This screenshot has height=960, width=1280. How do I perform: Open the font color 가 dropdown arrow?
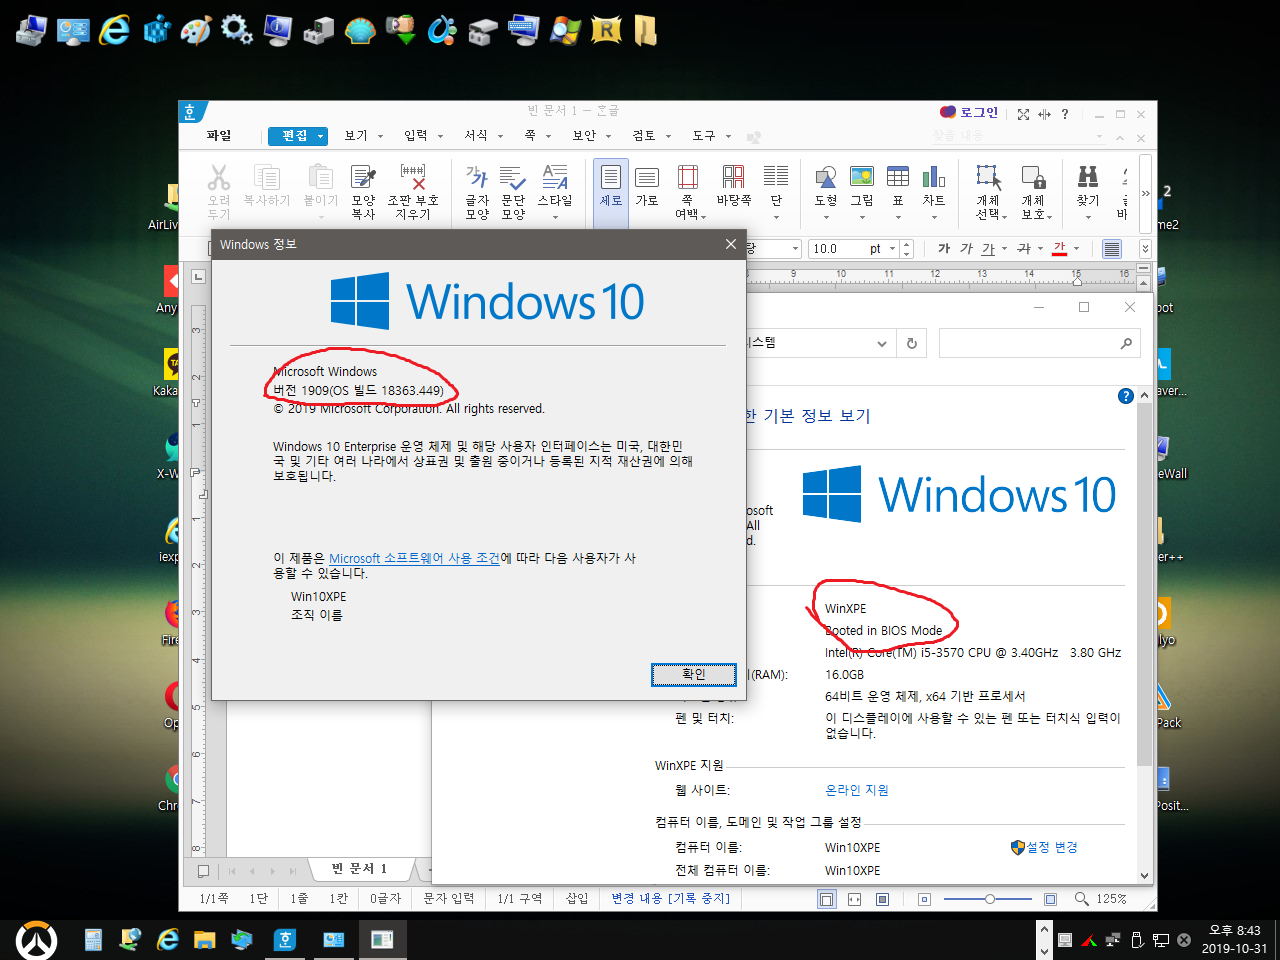click(x=1076, y=248)
